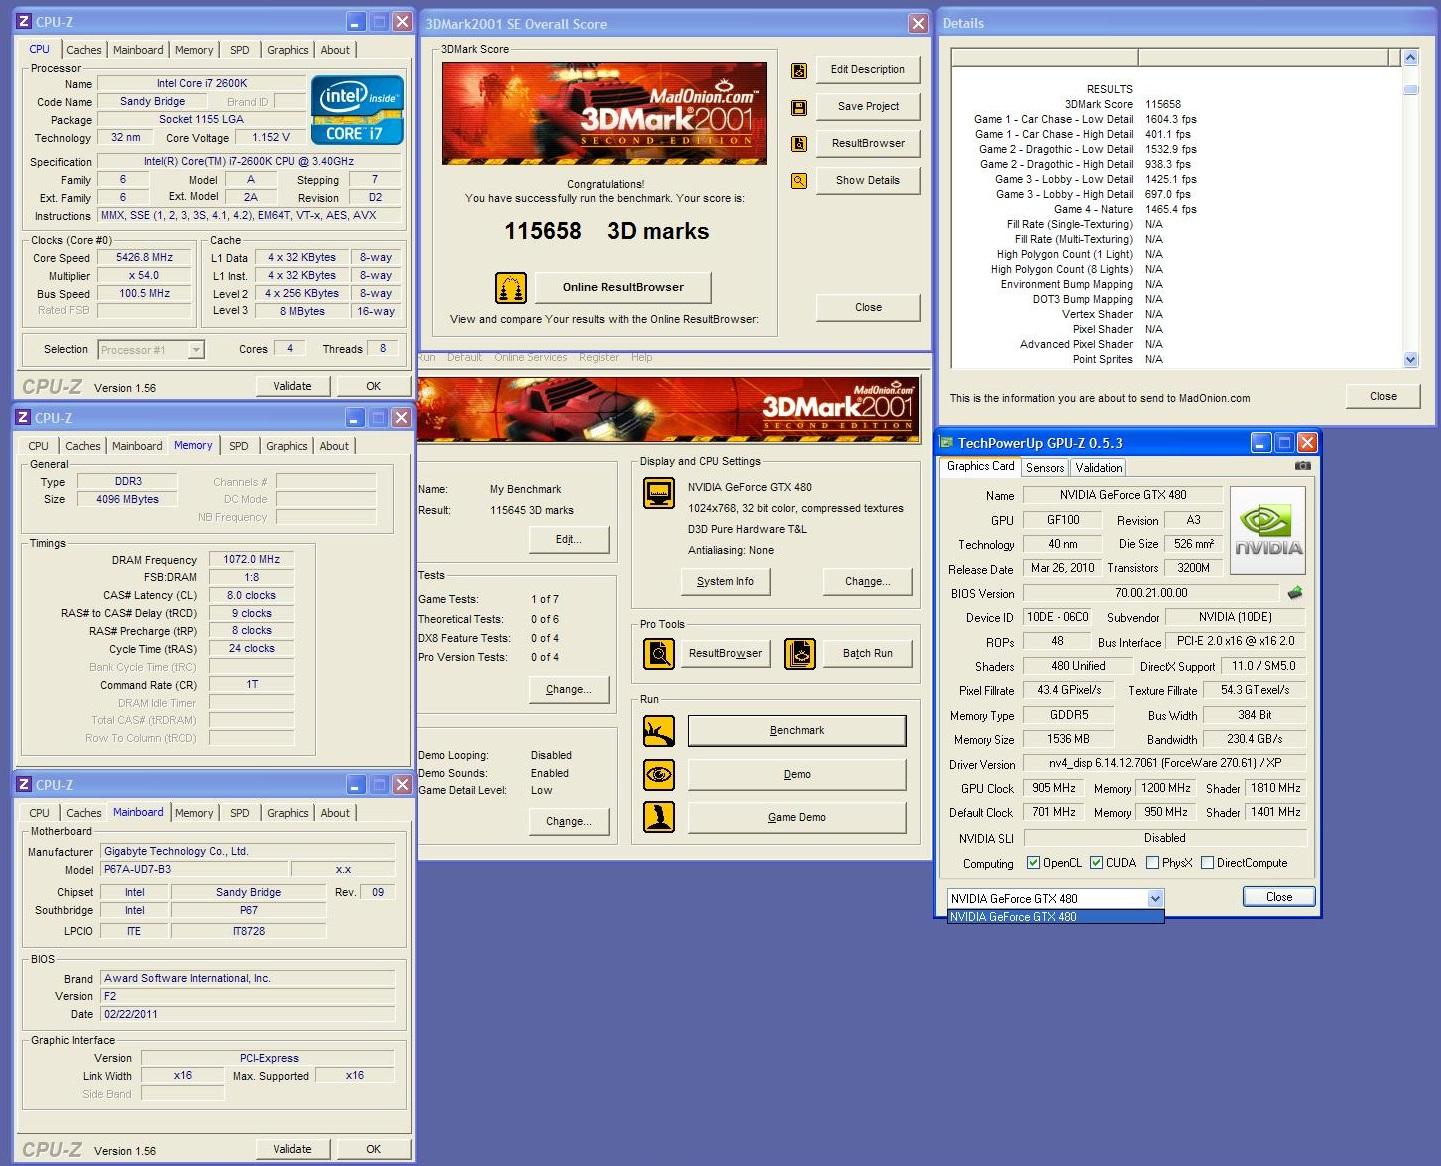
Task: Click the GPU-Z camera screenshot icon
Action: [1303, 466]
